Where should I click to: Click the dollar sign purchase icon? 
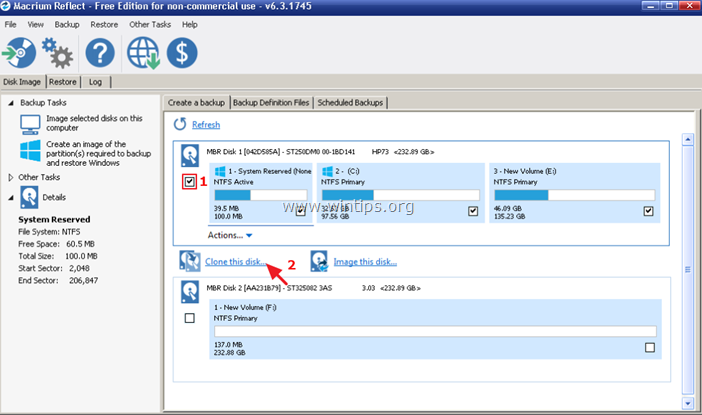pyautogui.click(x=182, y=53)
